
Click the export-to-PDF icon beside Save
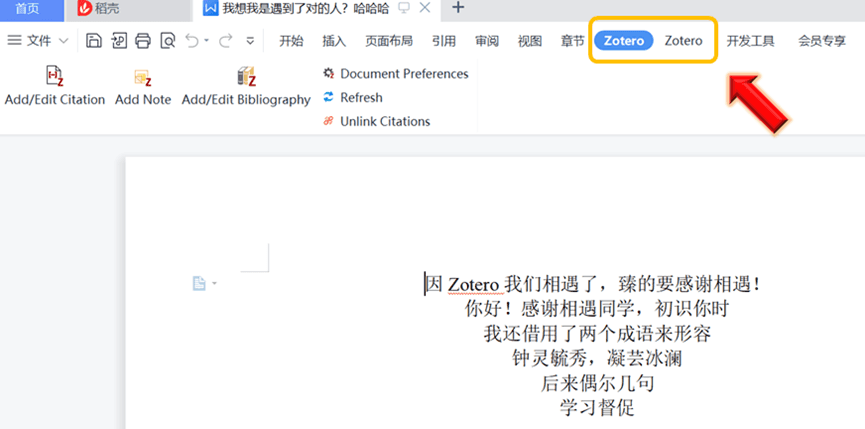click(x=119, y=41)
